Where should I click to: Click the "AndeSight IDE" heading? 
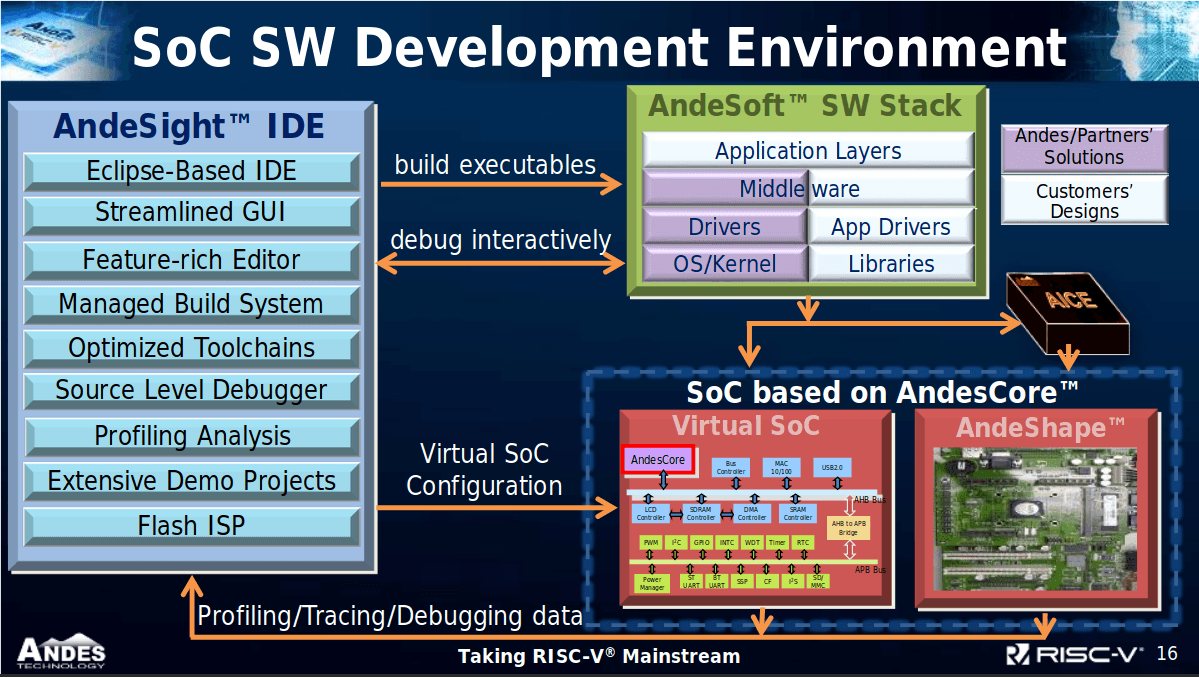click(190, 126)
